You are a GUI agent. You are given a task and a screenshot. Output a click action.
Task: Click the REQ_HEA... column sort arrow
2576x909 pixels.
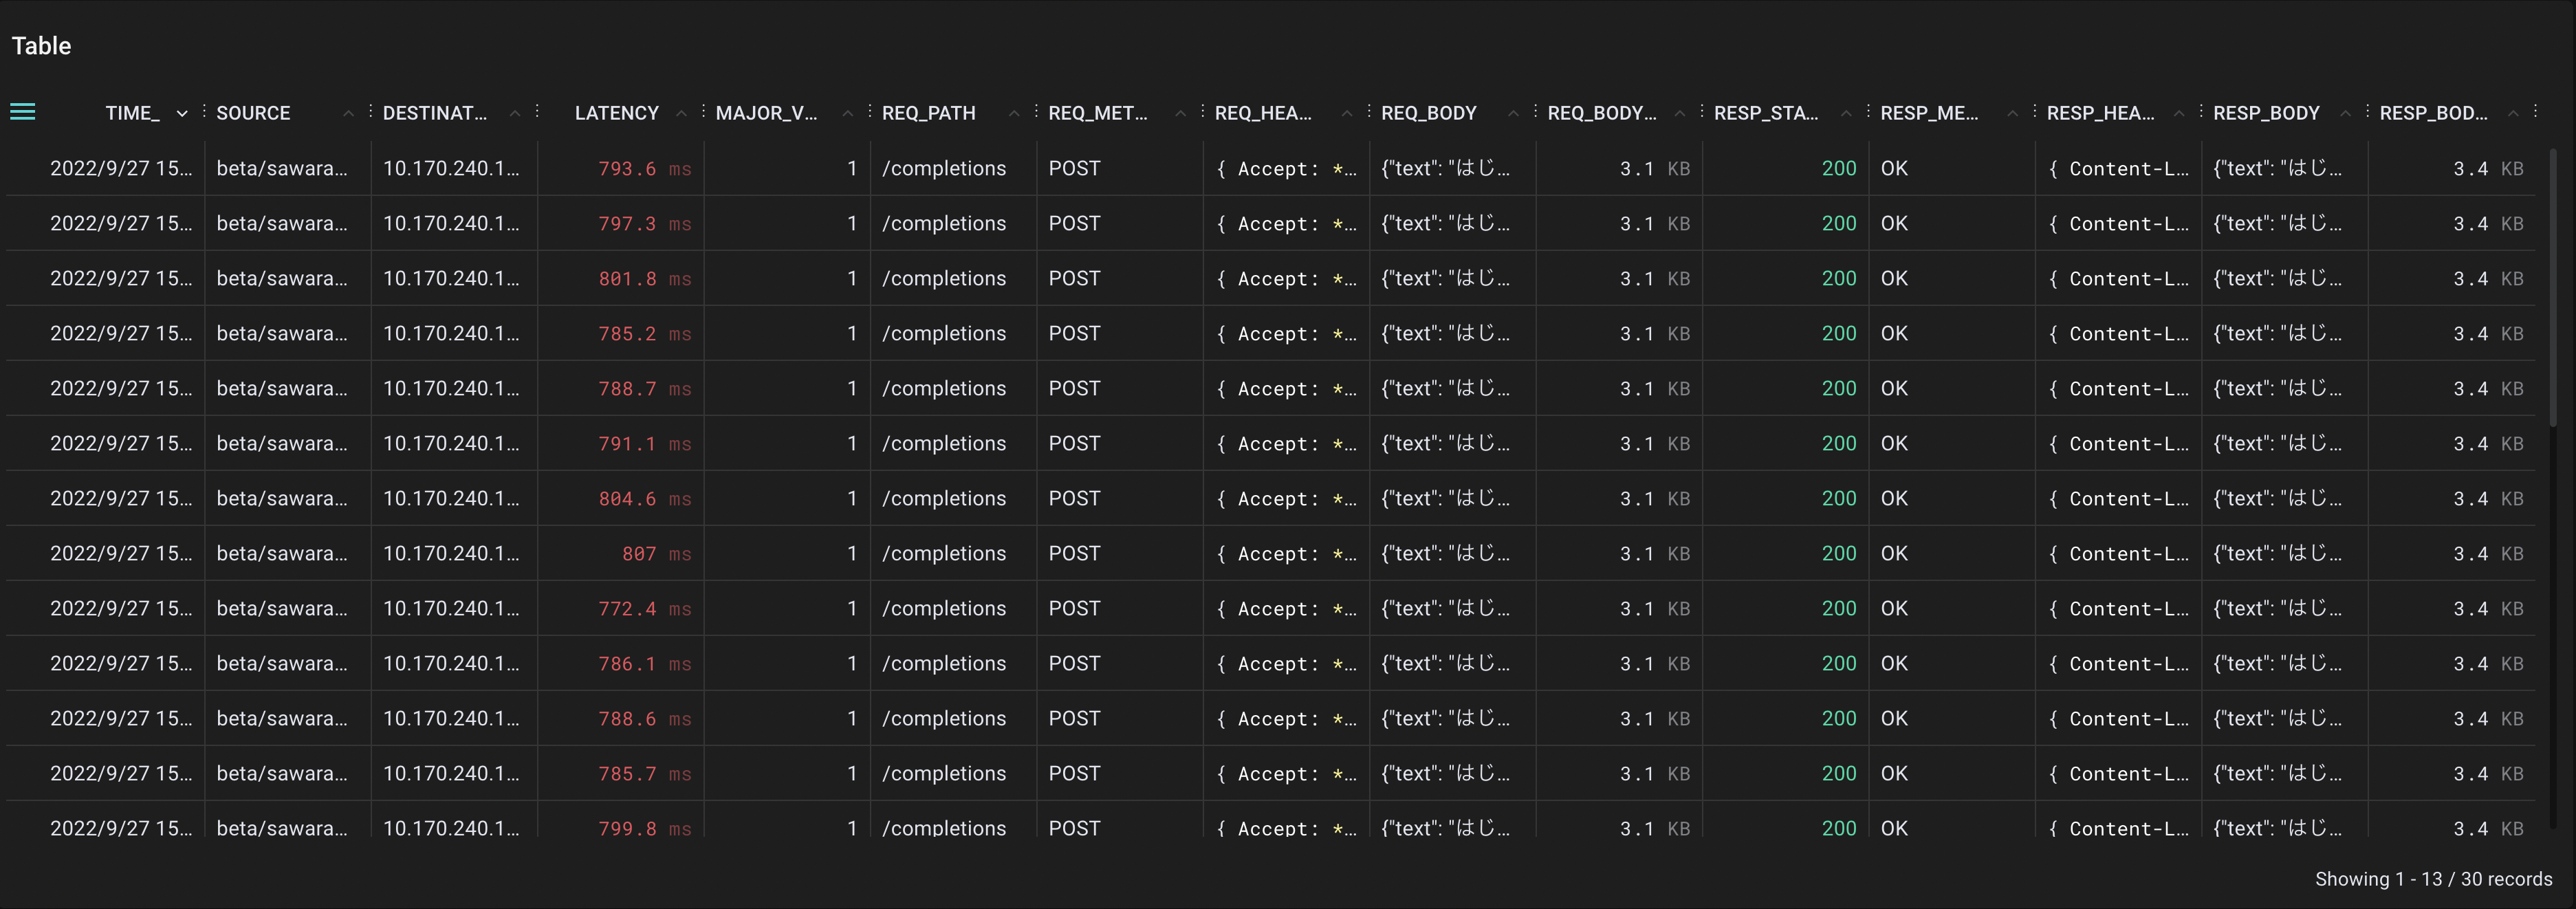1347,114
